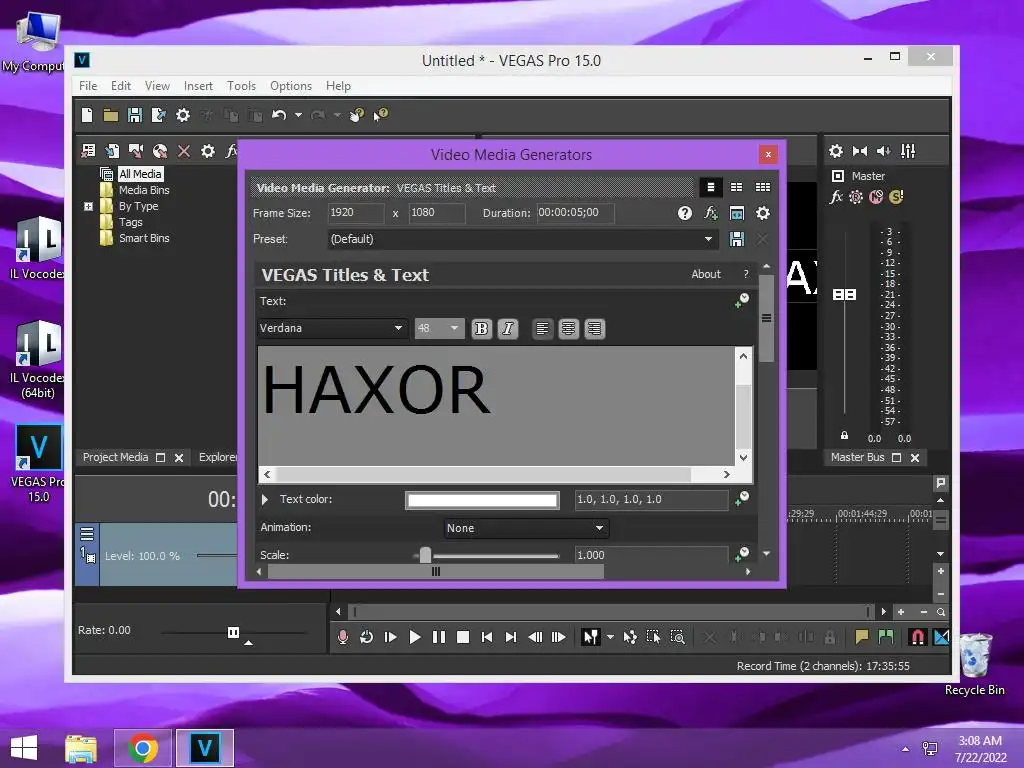The width and height of the screenshot is (1024, 768).
Task: Click the Mixing Console sliders icon in Master Bus
Action: coord(908,152)
